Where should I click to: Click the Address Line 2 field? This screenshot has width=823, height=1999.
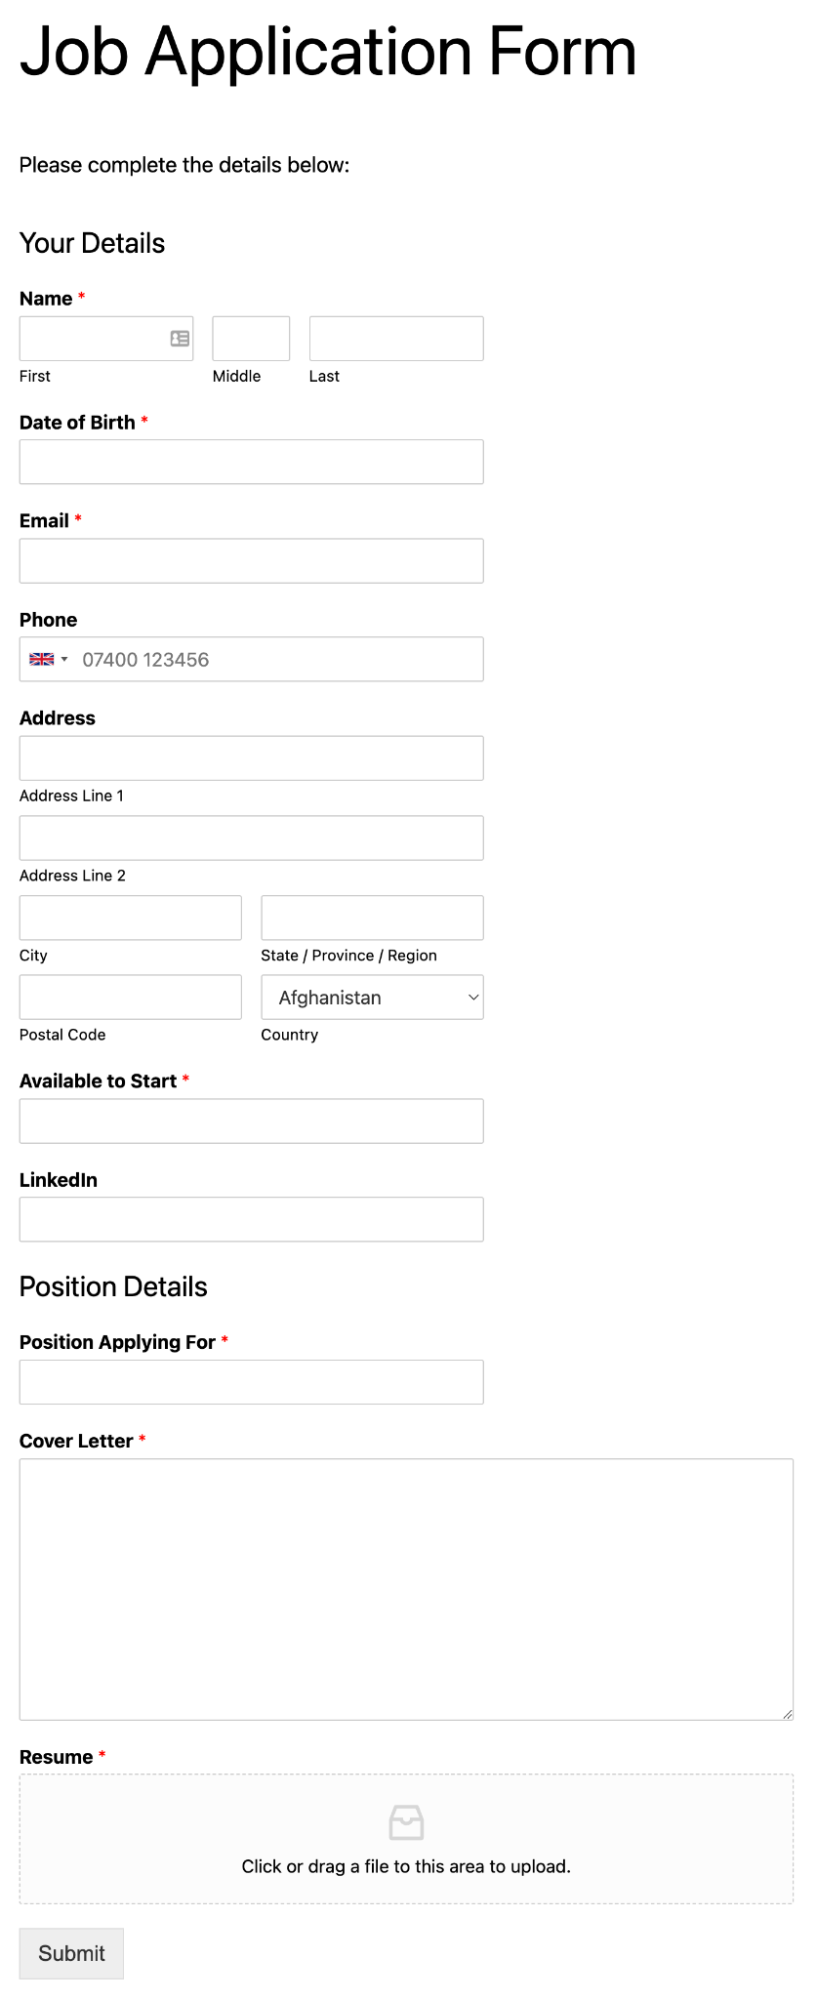(251, 838)
